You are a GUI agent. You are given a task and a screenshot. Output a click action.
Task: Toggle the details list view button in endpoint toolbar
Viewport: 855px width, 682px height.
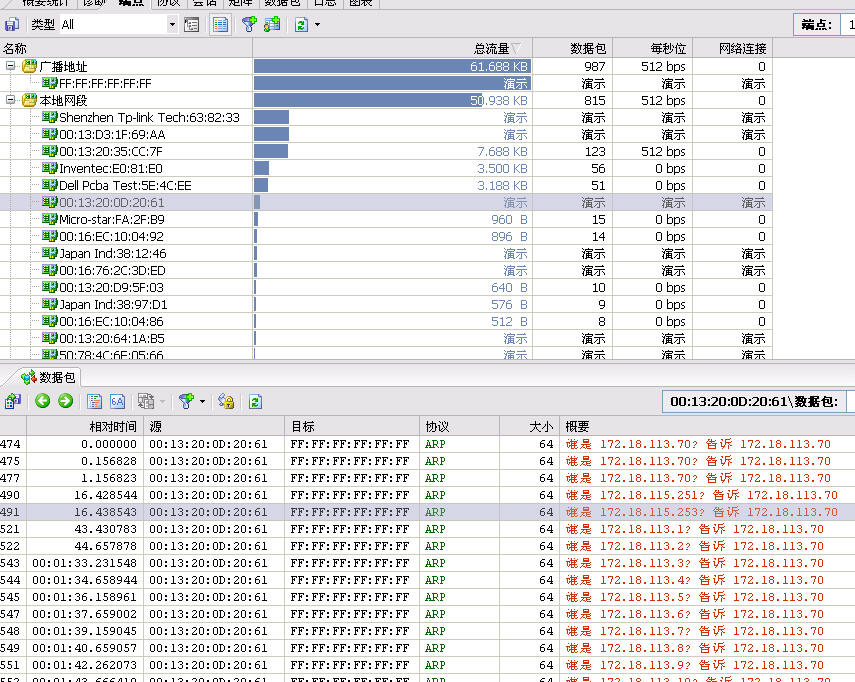[220, 24]
